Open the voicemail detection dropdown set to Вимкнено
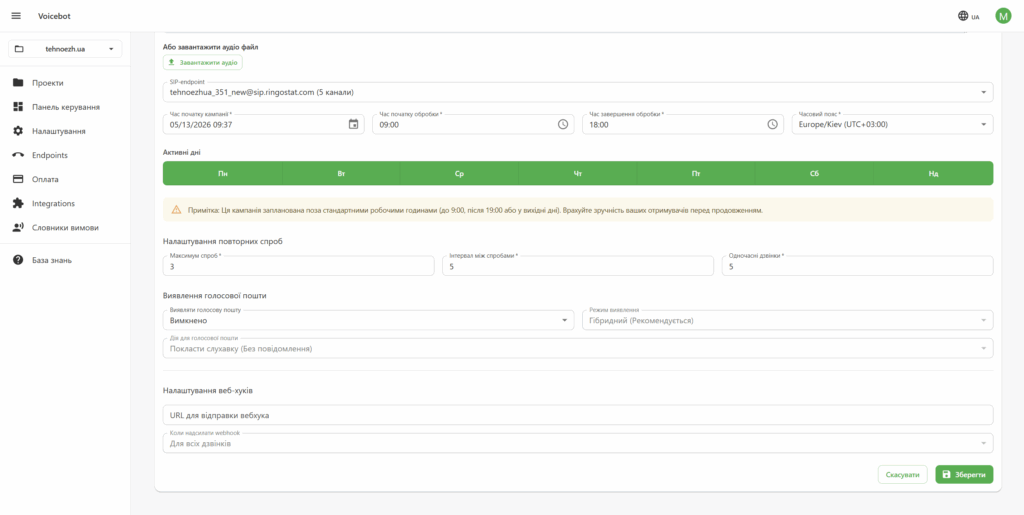The width and height of the screenshot is (1024, 515). [368, 320]
